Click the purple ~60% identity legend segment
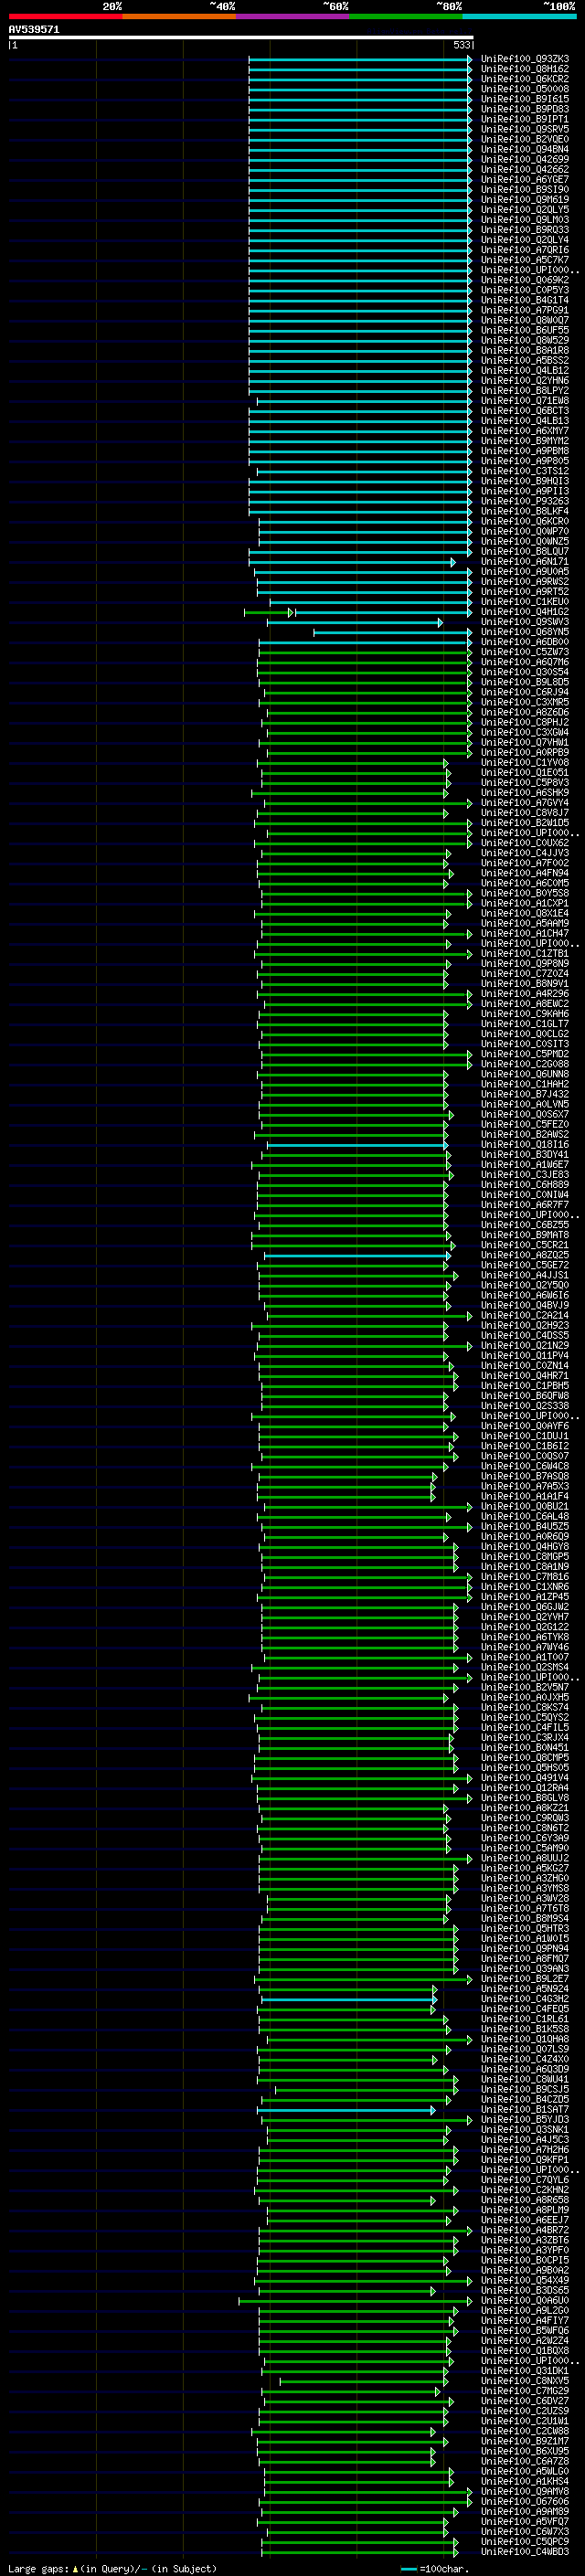The height and width of the screenshot is (2576, 585). point(293,16)
